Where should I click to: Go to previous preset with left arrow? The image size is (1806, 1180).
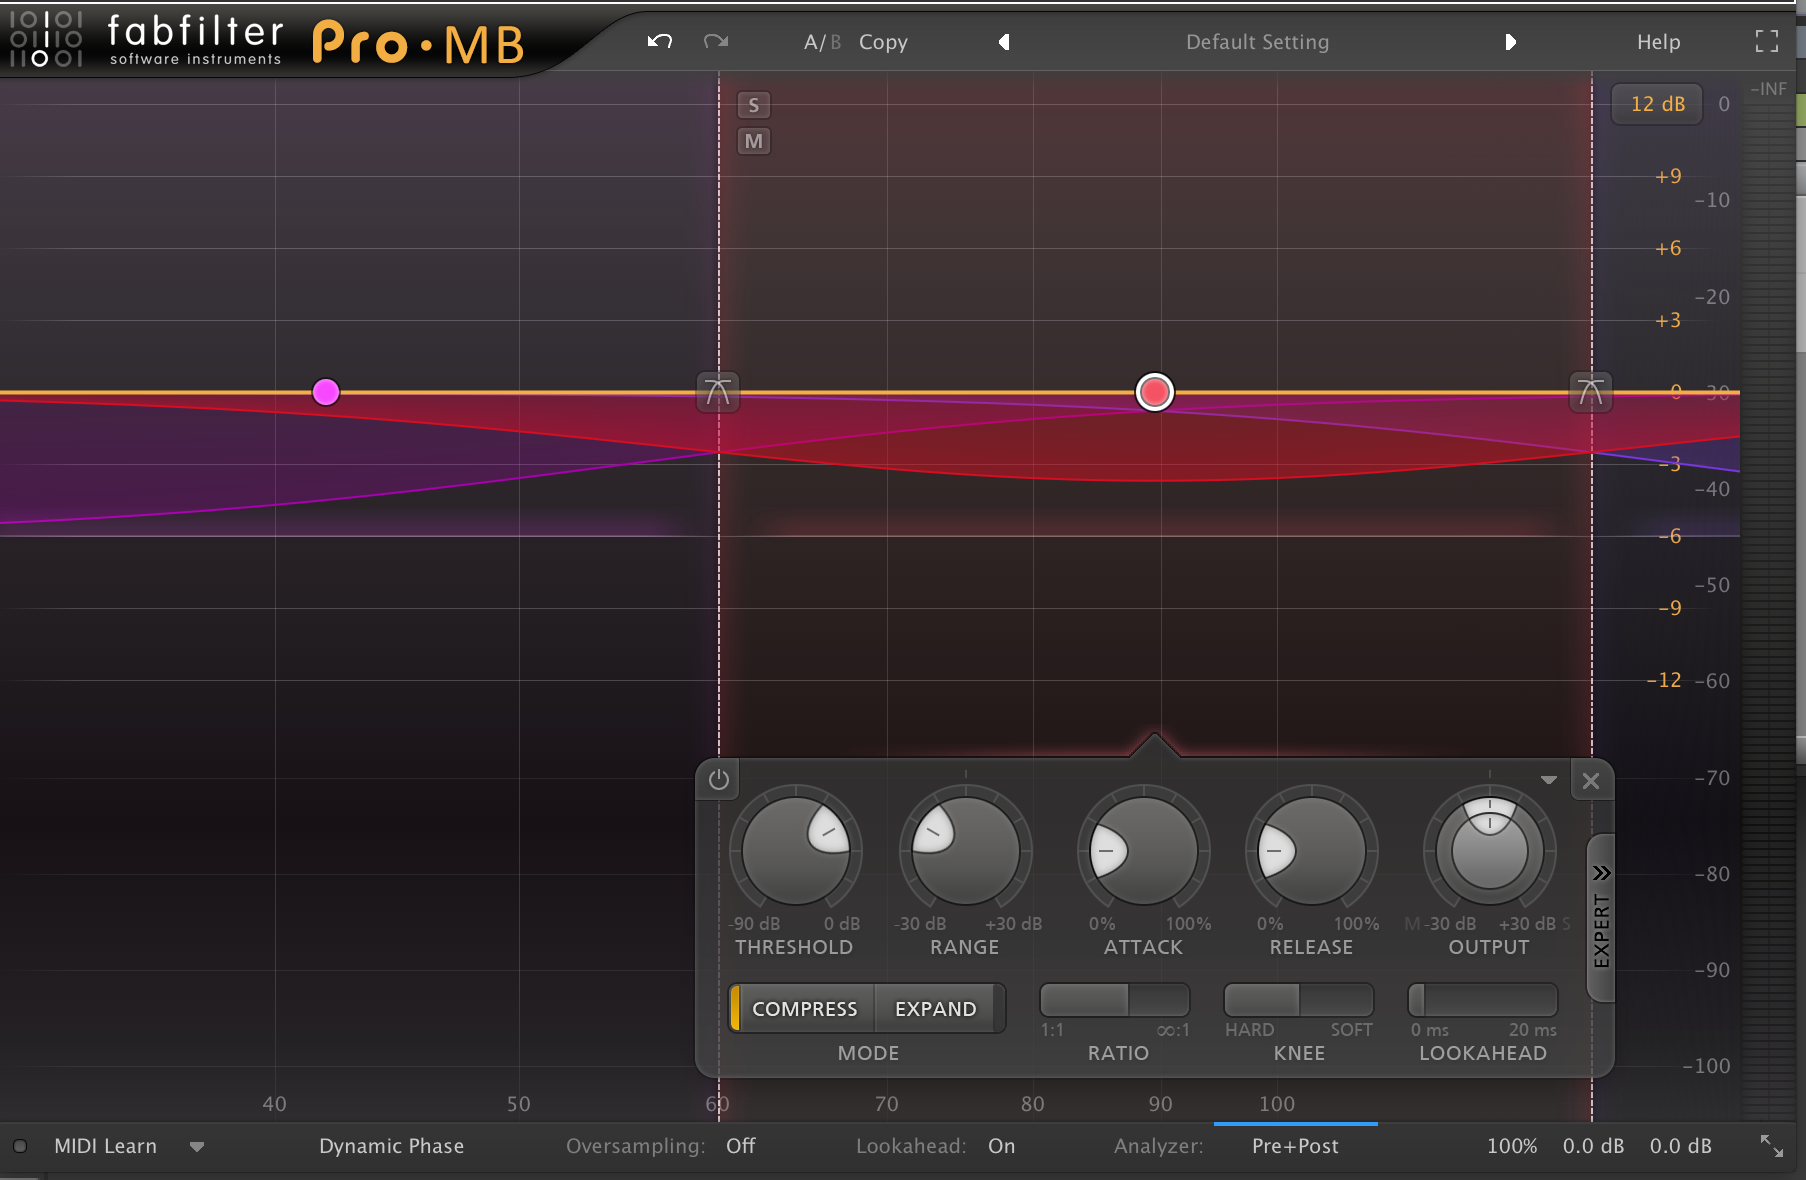1004,42
